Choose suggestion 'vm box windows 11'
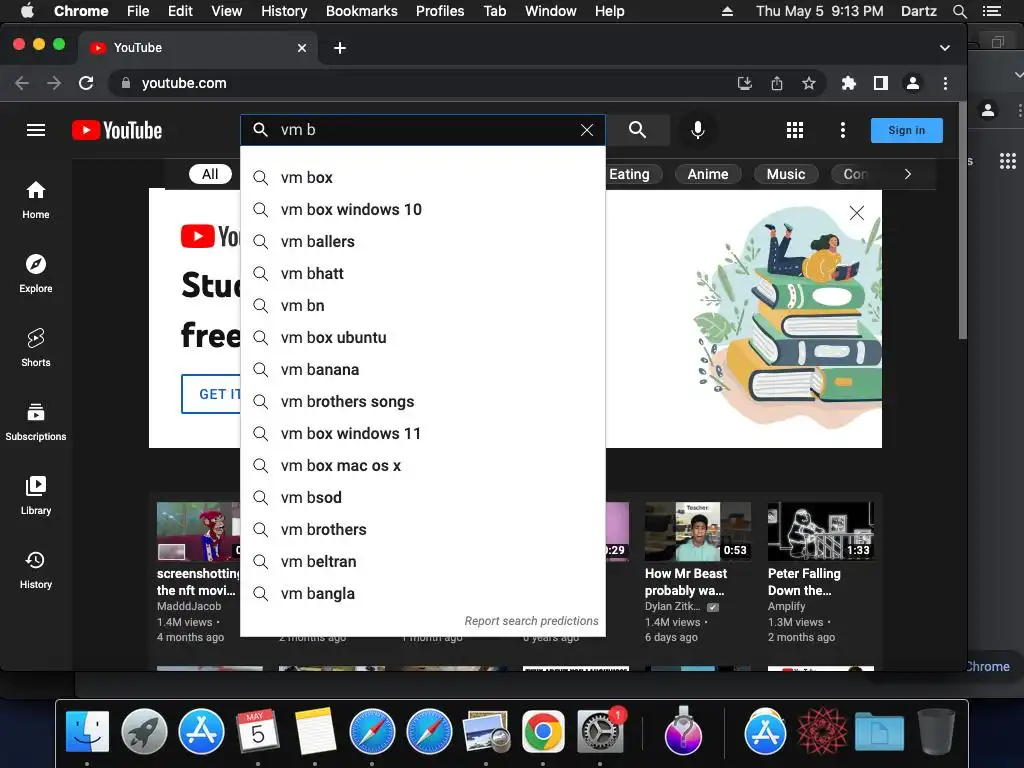Screen dimensions: 1024x768 tap(423, 434)
